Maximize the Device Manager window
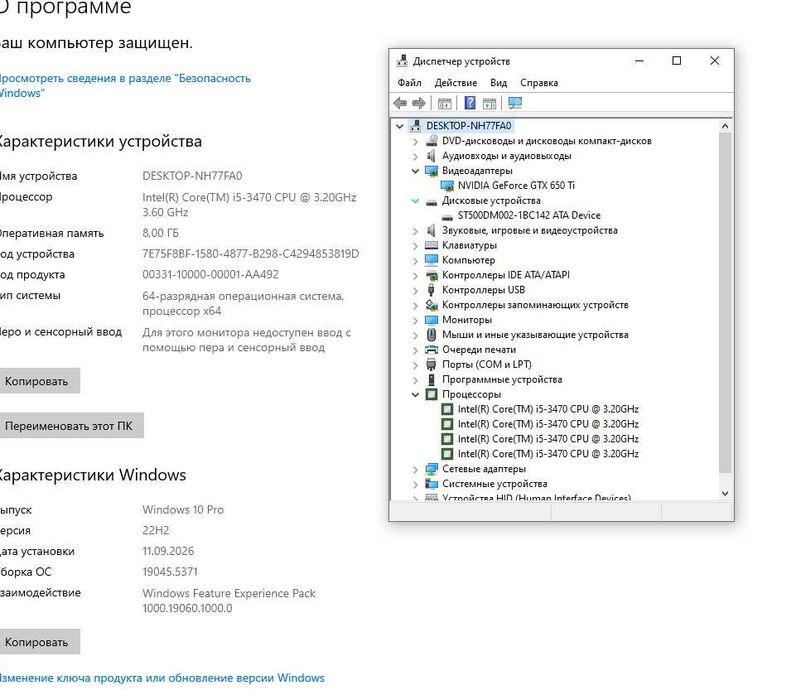Viewport: 791px width, 700px height. 676,61
